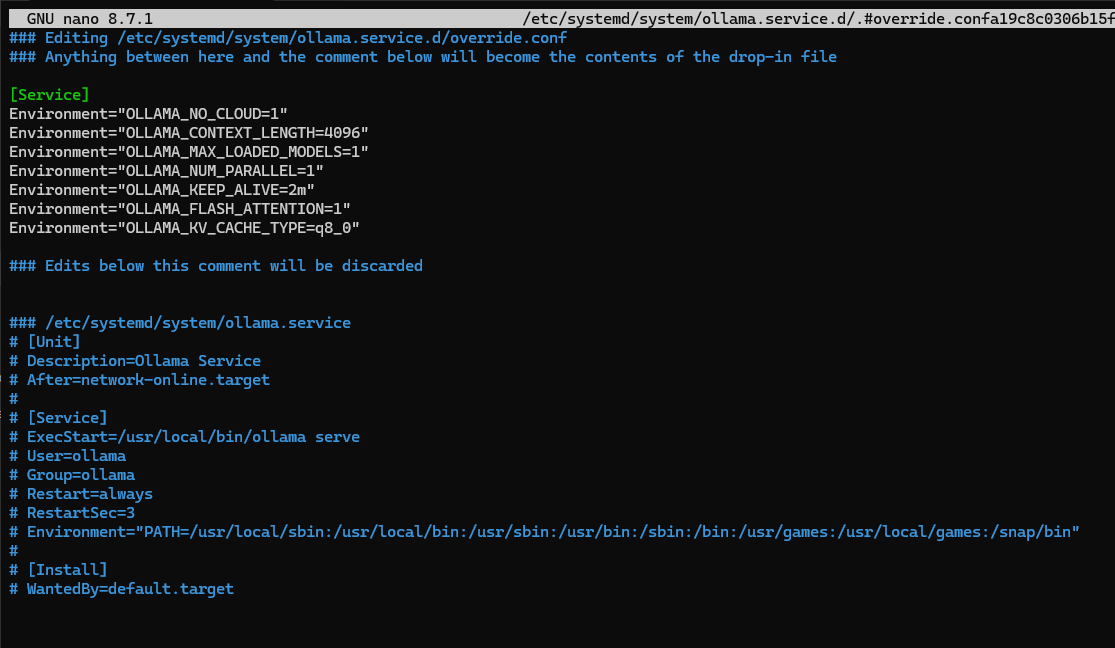Click the commented '# [Install]' line

pos(58,570)
